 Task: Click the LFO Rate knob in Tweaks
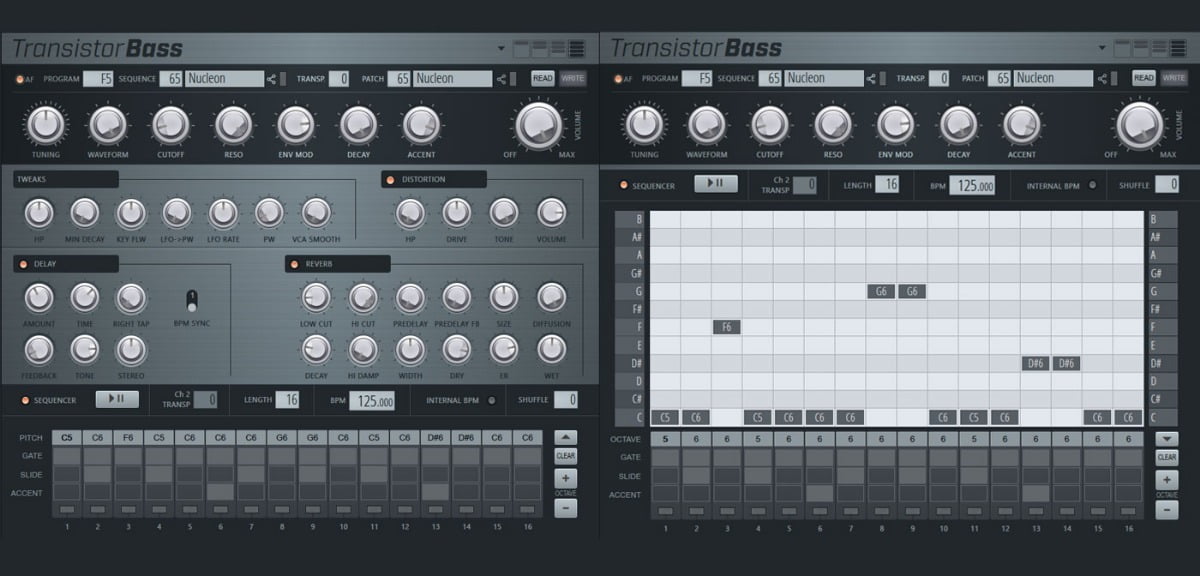pos(223,212)
